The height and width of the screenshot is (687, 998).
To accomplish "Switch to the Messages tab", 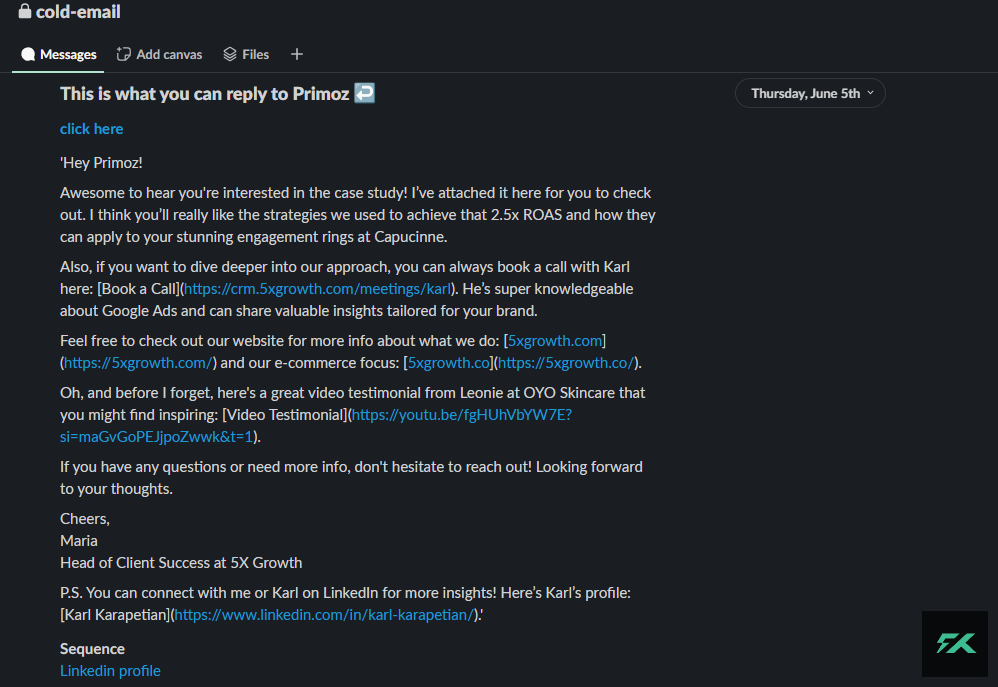I will tap(58, 55).
